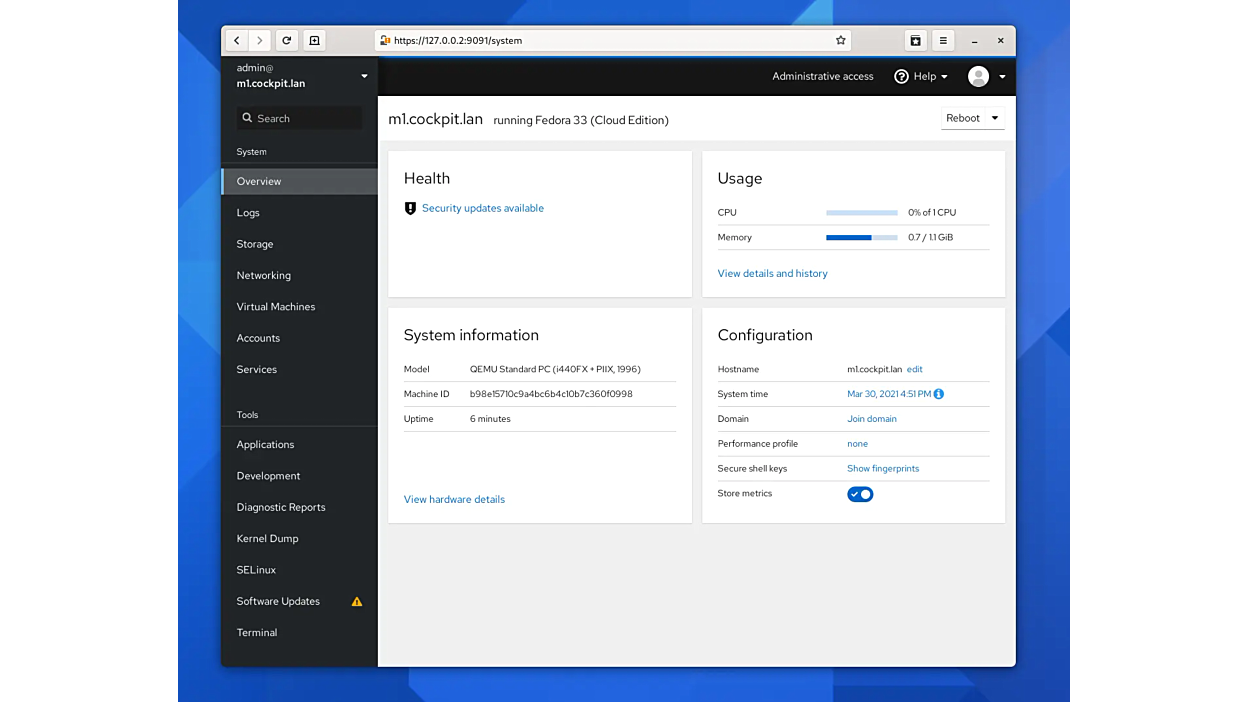The width and height of the screenshot is (1248, 702).
Task: Click the Security updates available link
Action: pyautogui.click(x=483, y=208)
